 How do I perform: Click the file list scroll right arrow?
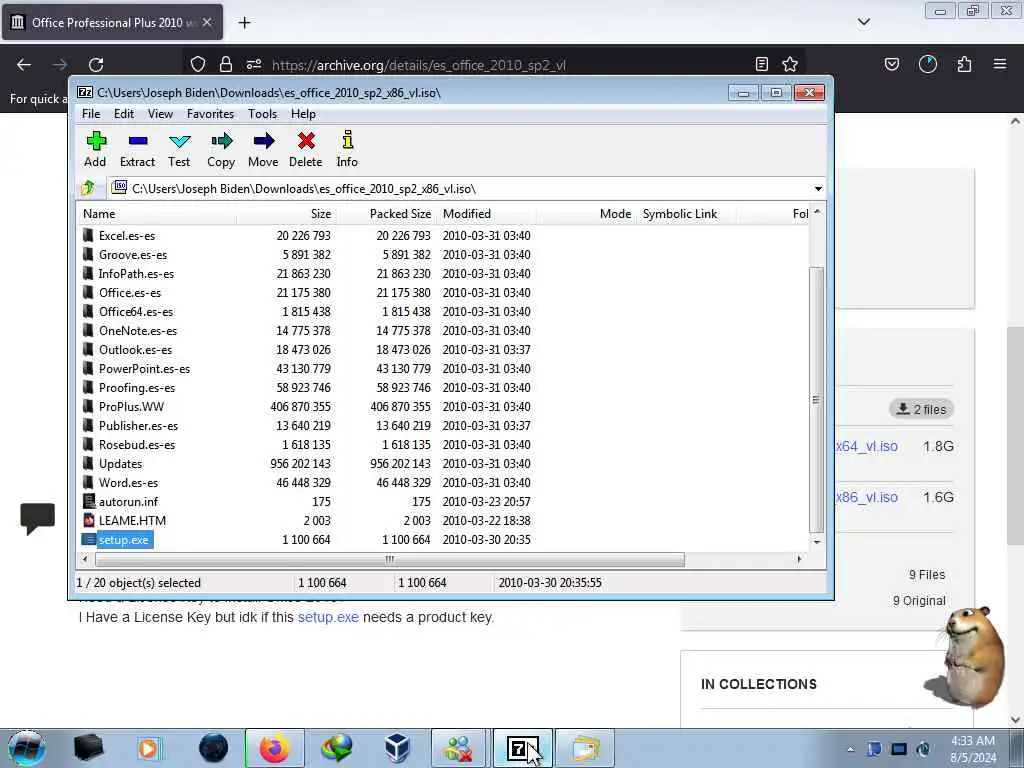[x=799, y=559]
